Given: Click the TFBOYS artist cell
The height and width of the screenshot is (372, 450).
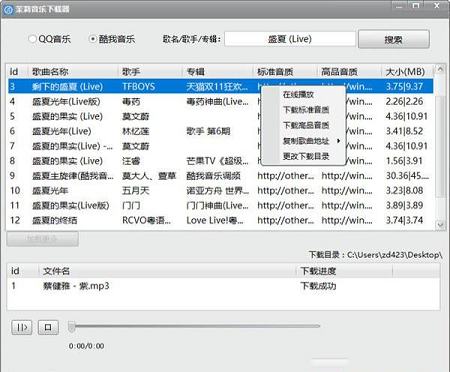Looking at the screenshot, I should pos(139,87).
